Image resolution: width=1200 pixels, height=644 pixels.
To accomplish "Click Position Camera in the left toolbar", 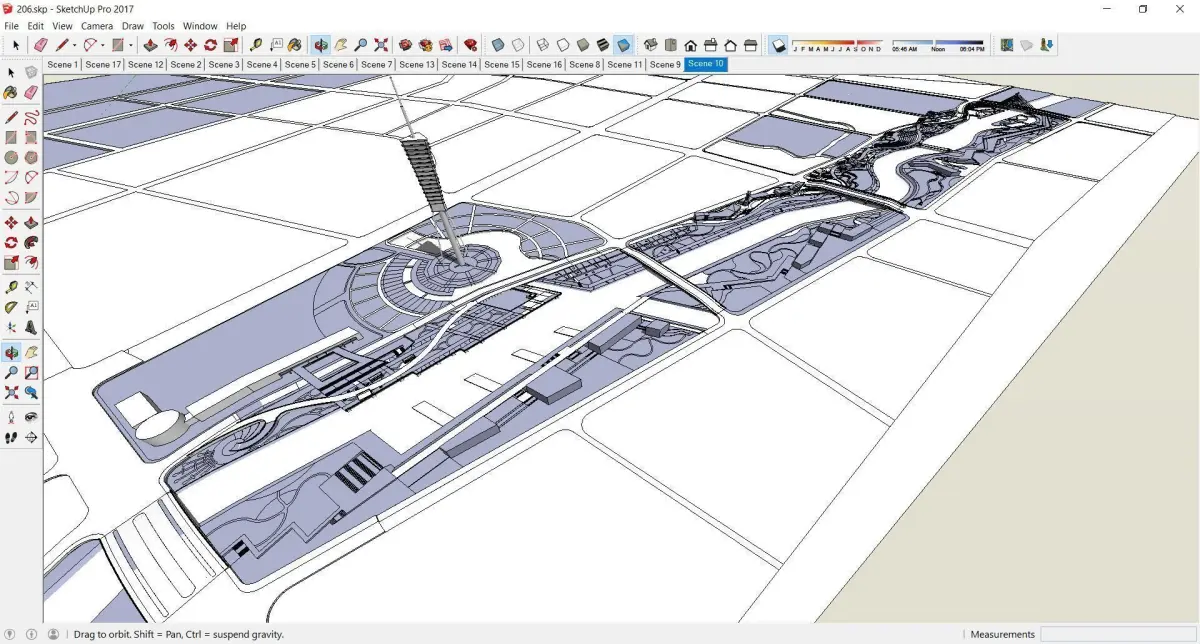I will [11, 417].
